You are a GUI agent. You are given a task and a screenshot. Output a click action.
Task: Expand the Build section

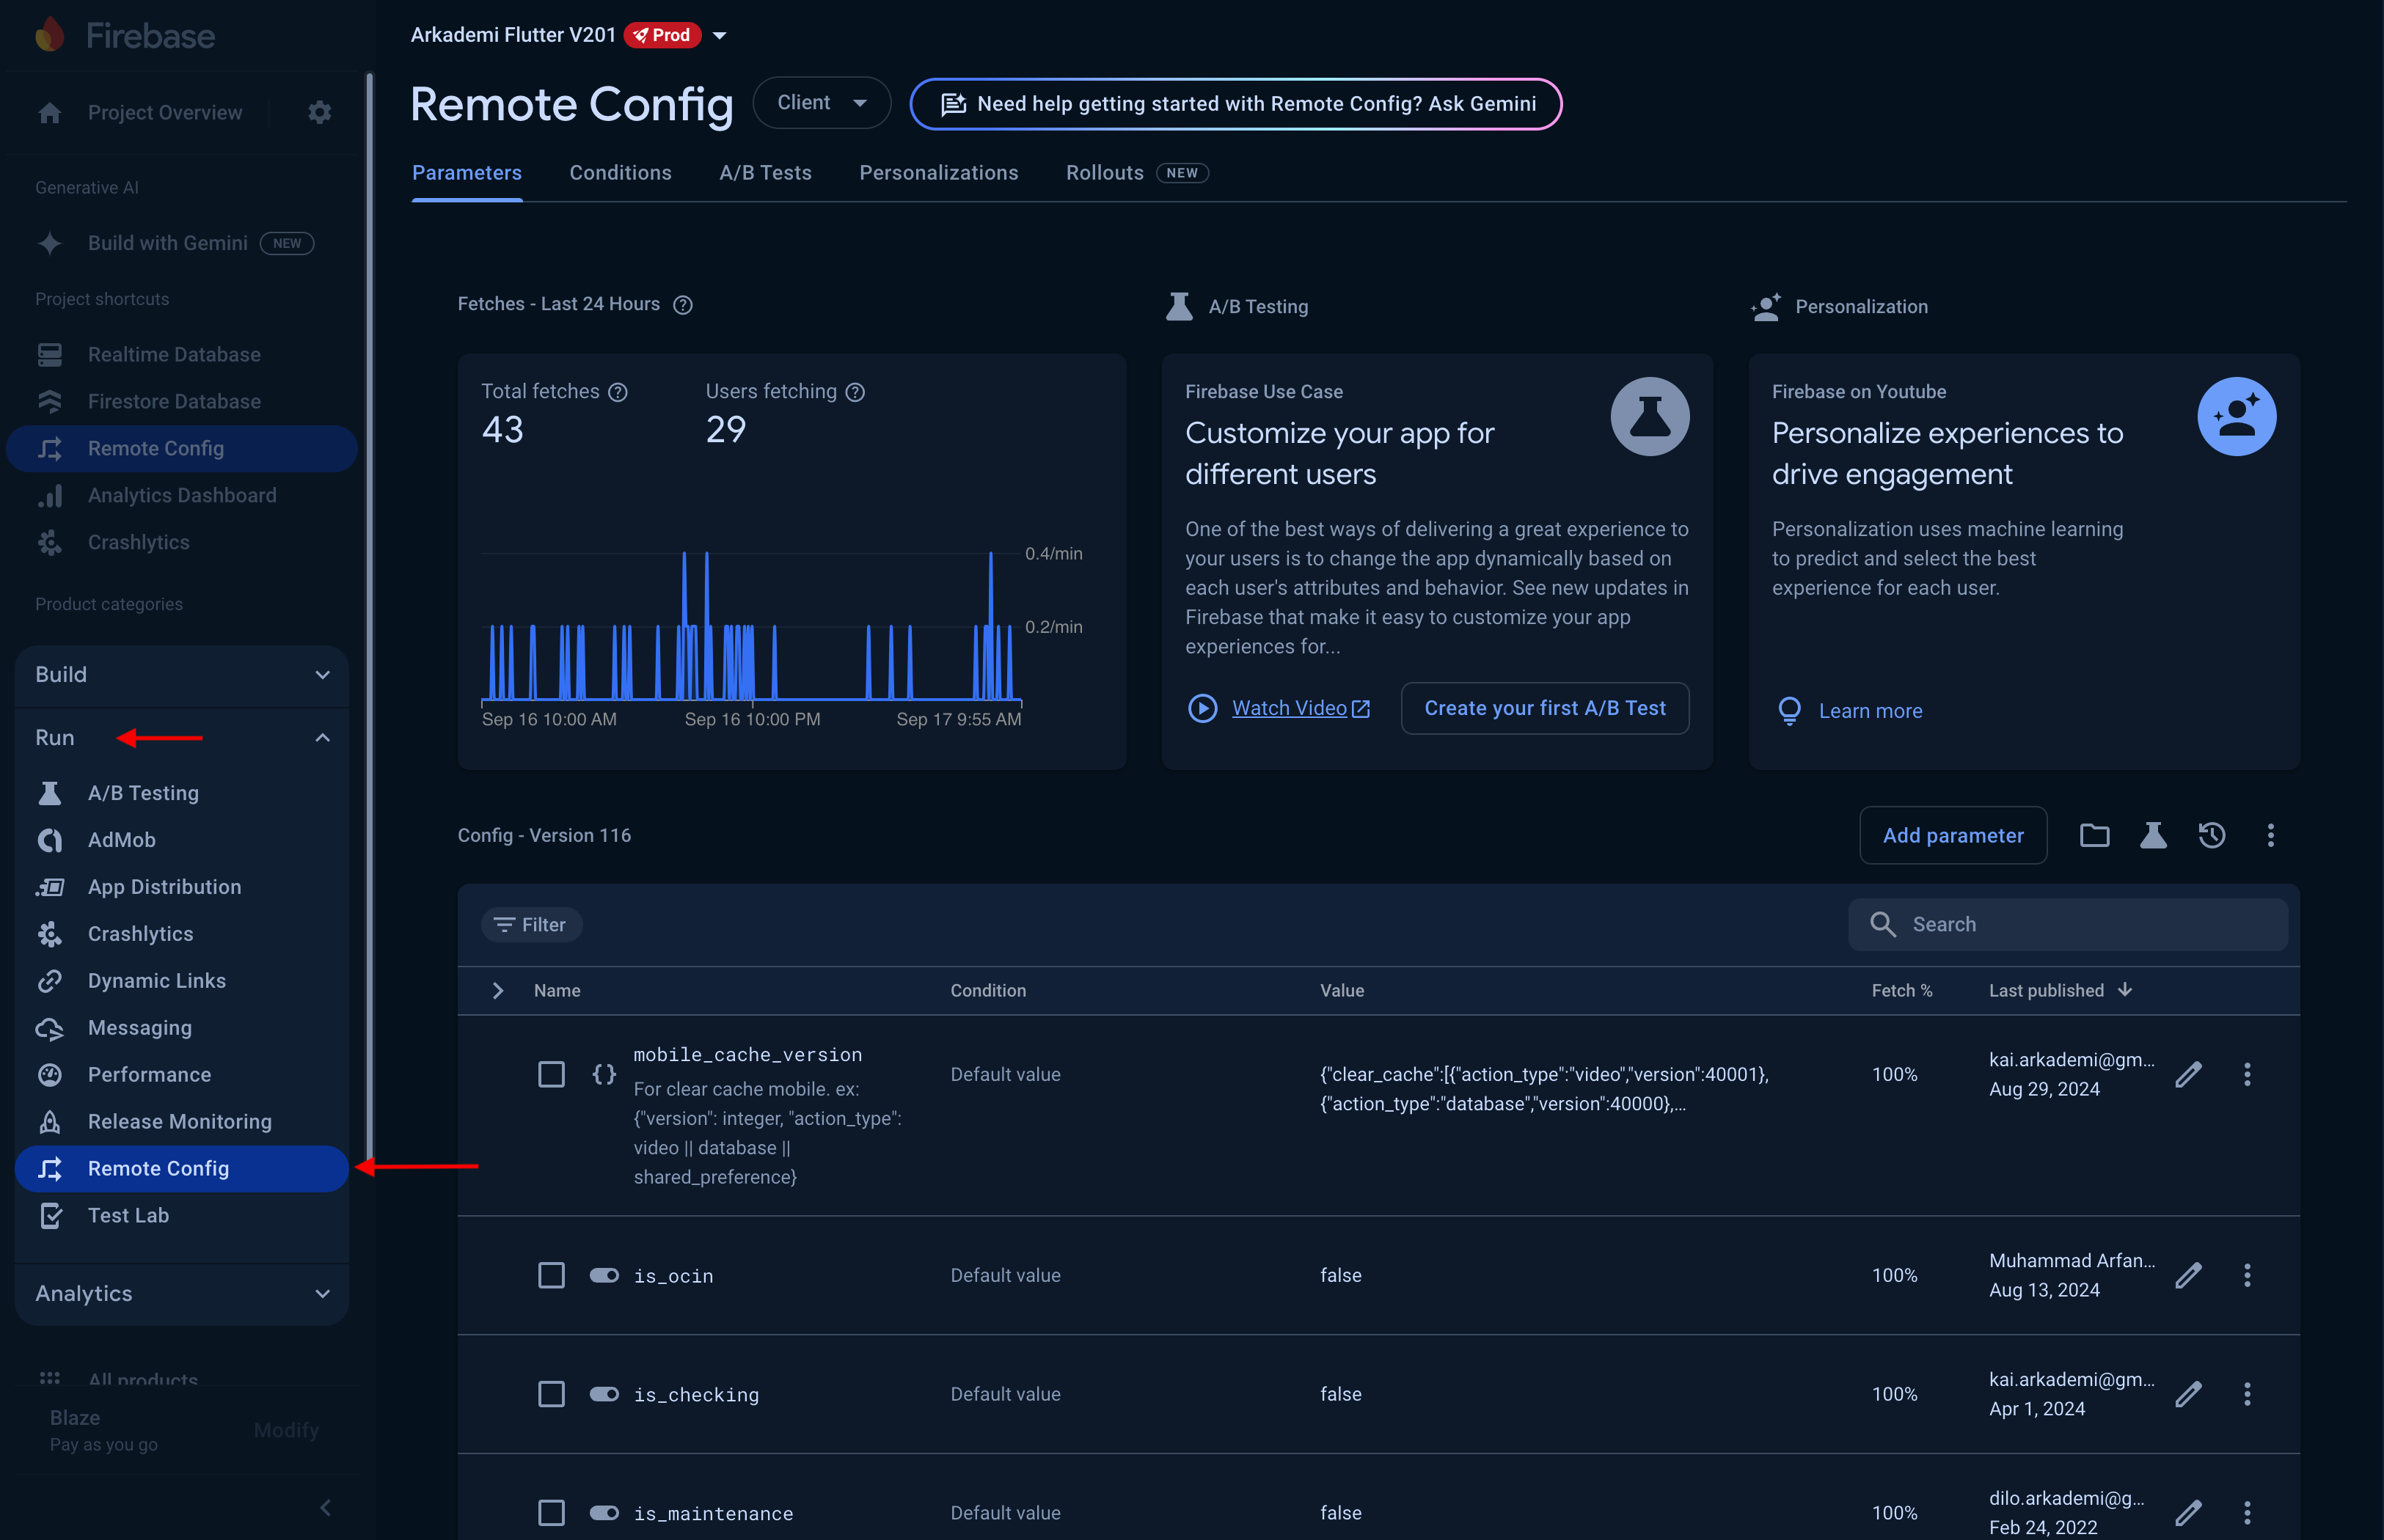(x=322, y=675)
